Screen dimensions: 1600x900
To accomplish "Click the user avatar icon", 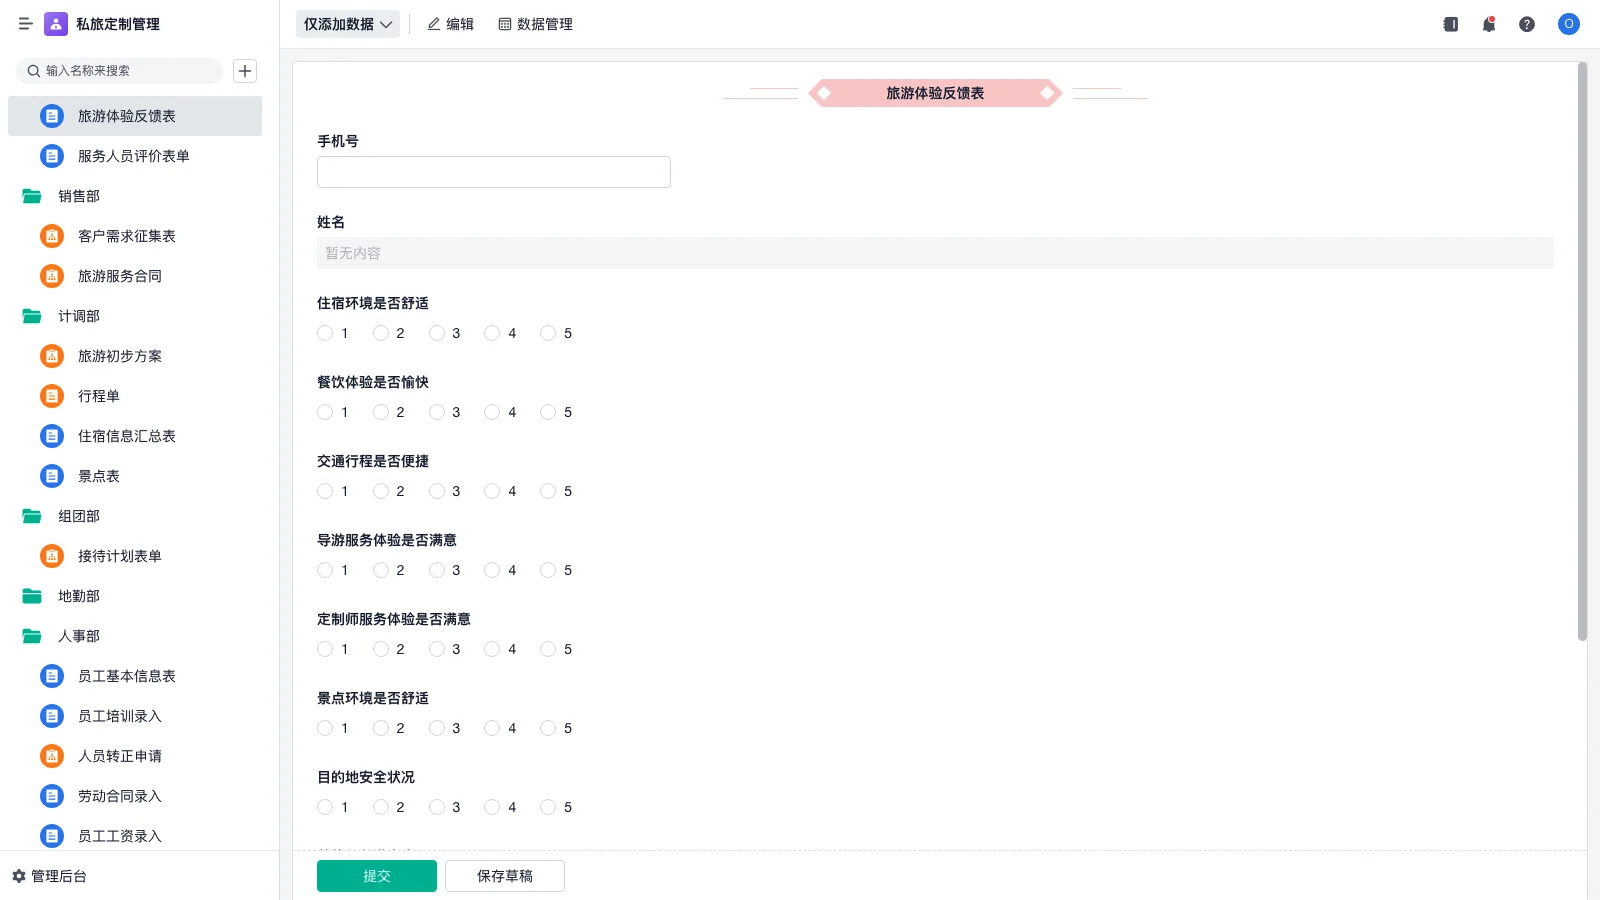I will click(x=1569, y=24).
